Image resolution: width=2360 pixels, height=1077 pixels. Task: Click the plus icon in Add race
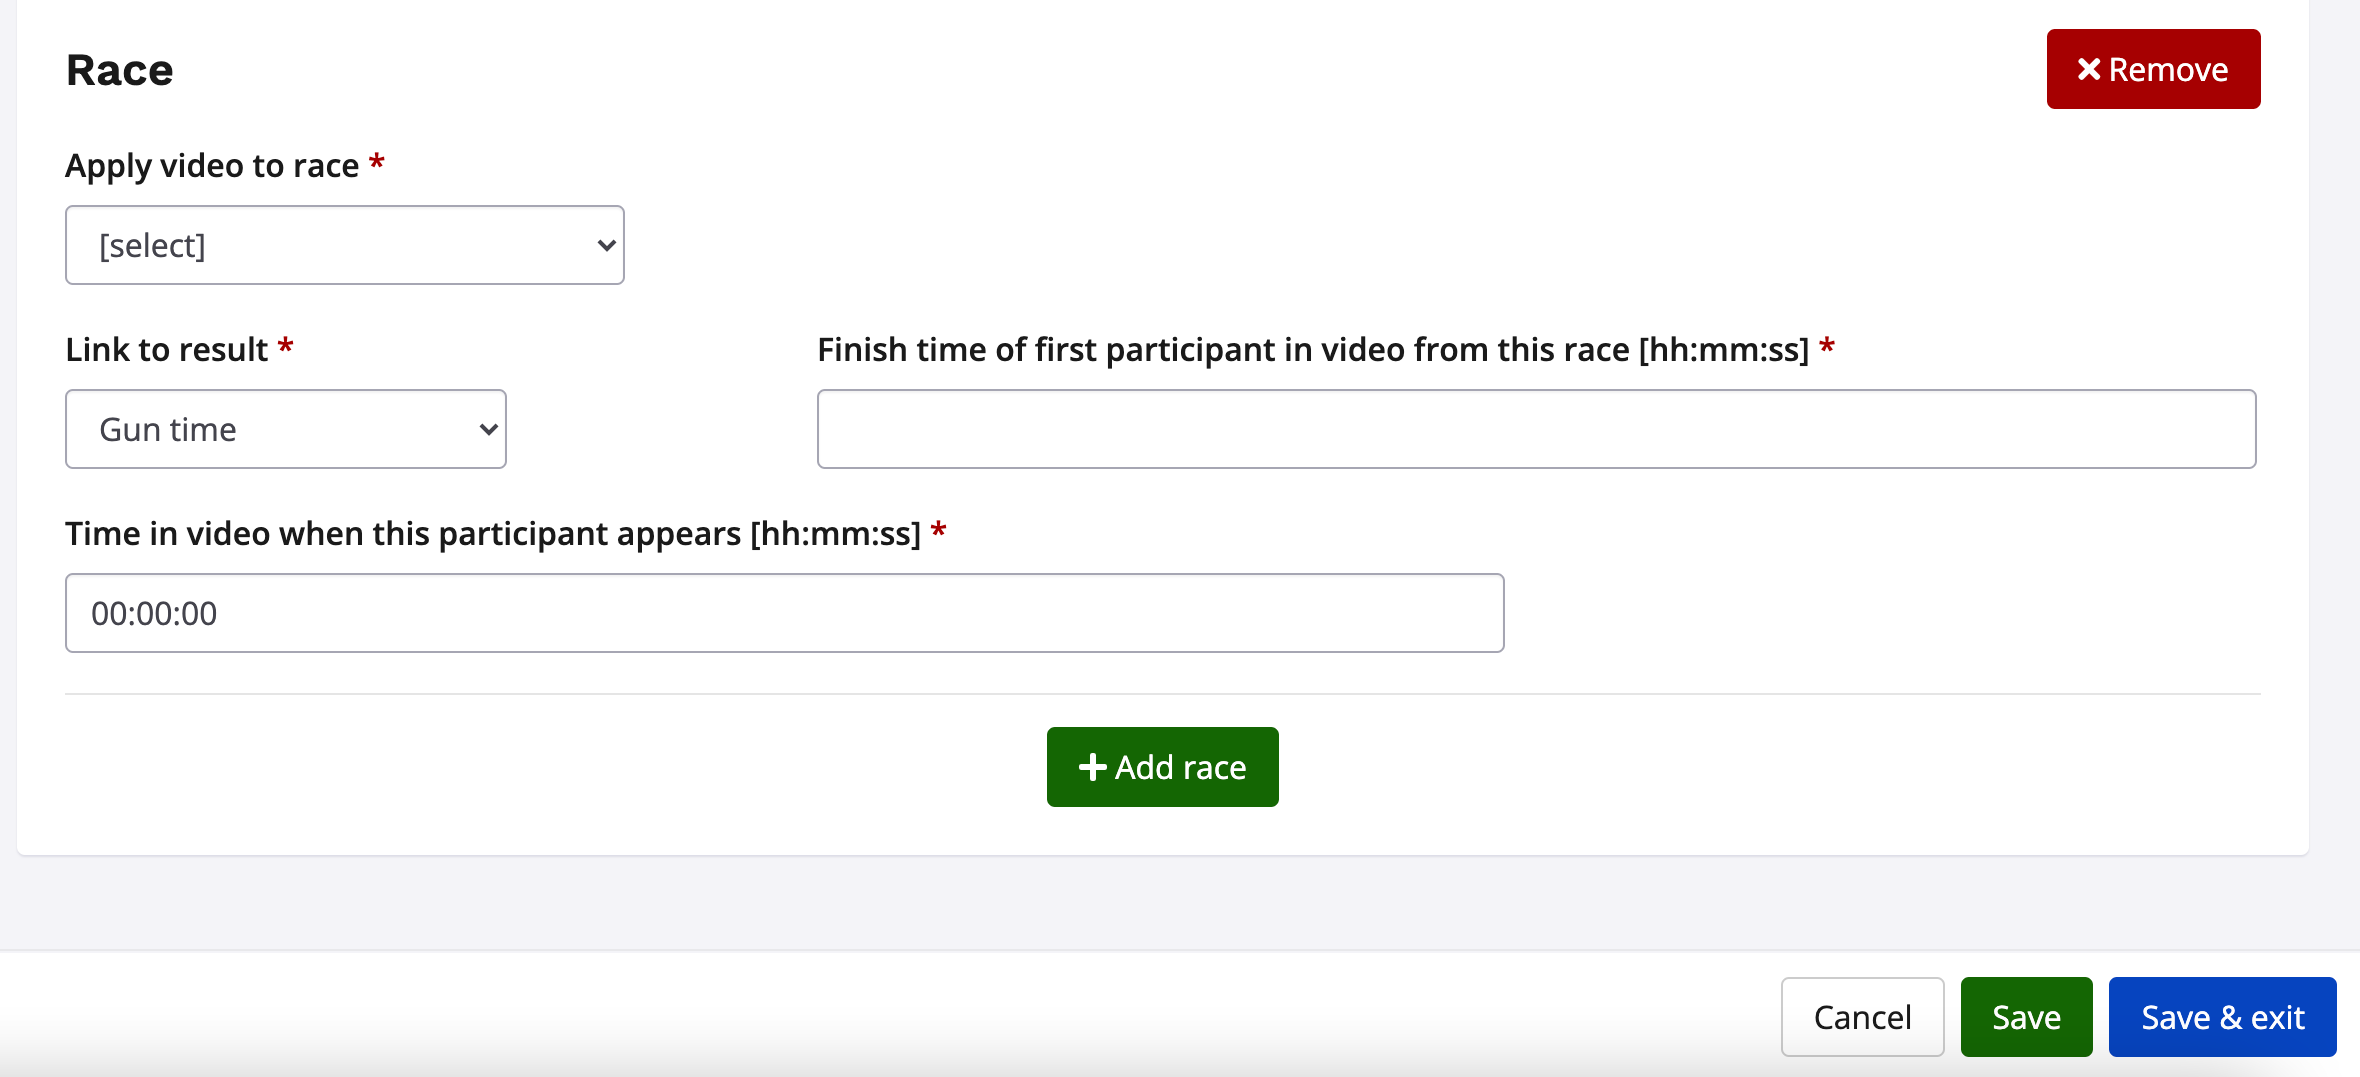point(1092,767)
